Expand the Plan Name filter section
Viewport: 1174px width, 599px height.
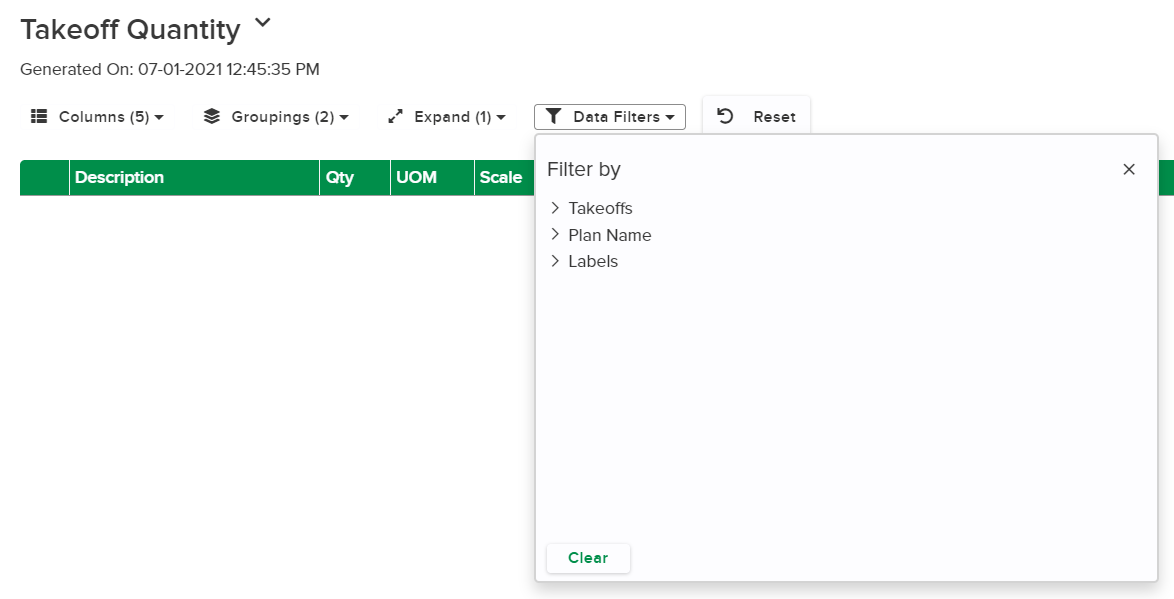coord(555,234)
